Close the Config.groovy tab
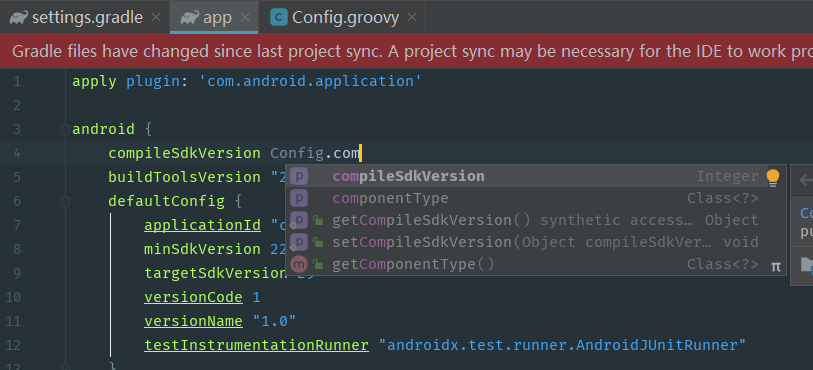This screenshot has width=813, height=370. pos(412,18)
